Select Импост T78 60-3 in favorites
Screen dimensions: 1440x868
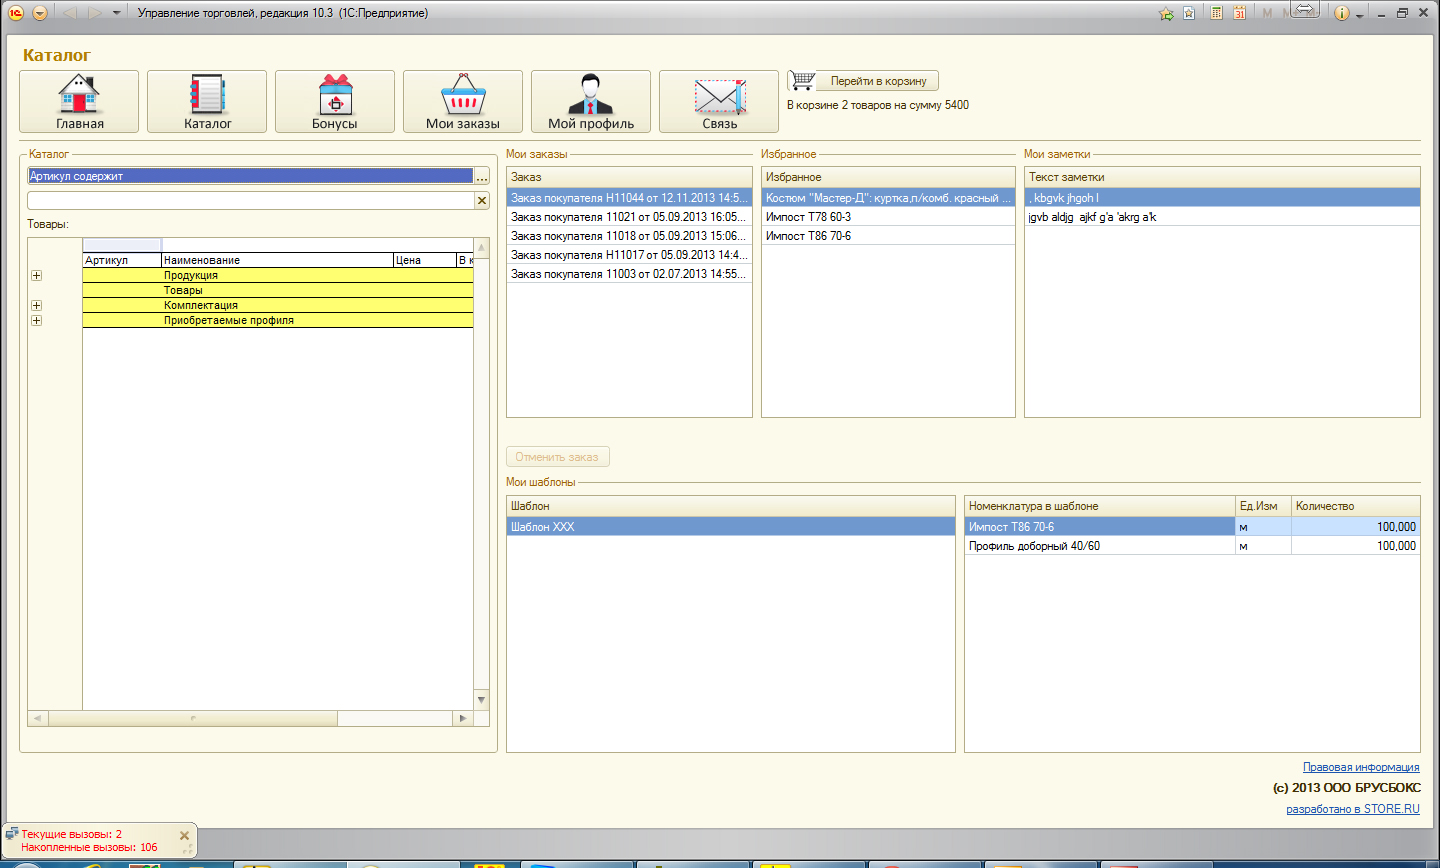click(x=888, y=216)
